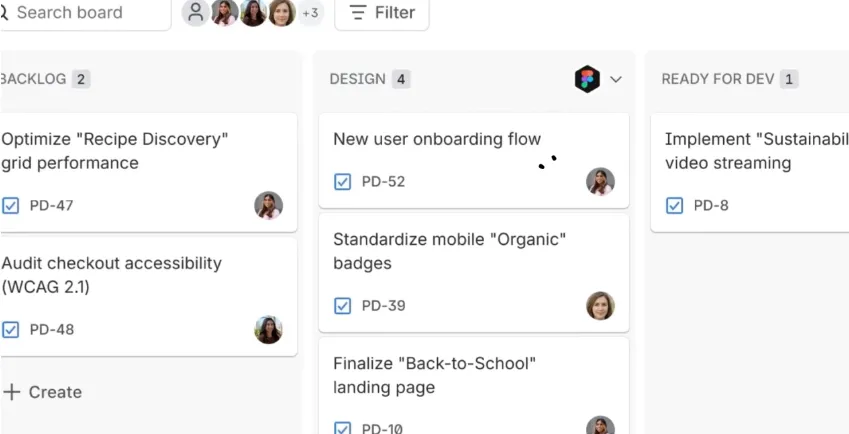The image size is (849, 434).
Task: Open the Filter dropdown button
Action: (x=381, y=13)
